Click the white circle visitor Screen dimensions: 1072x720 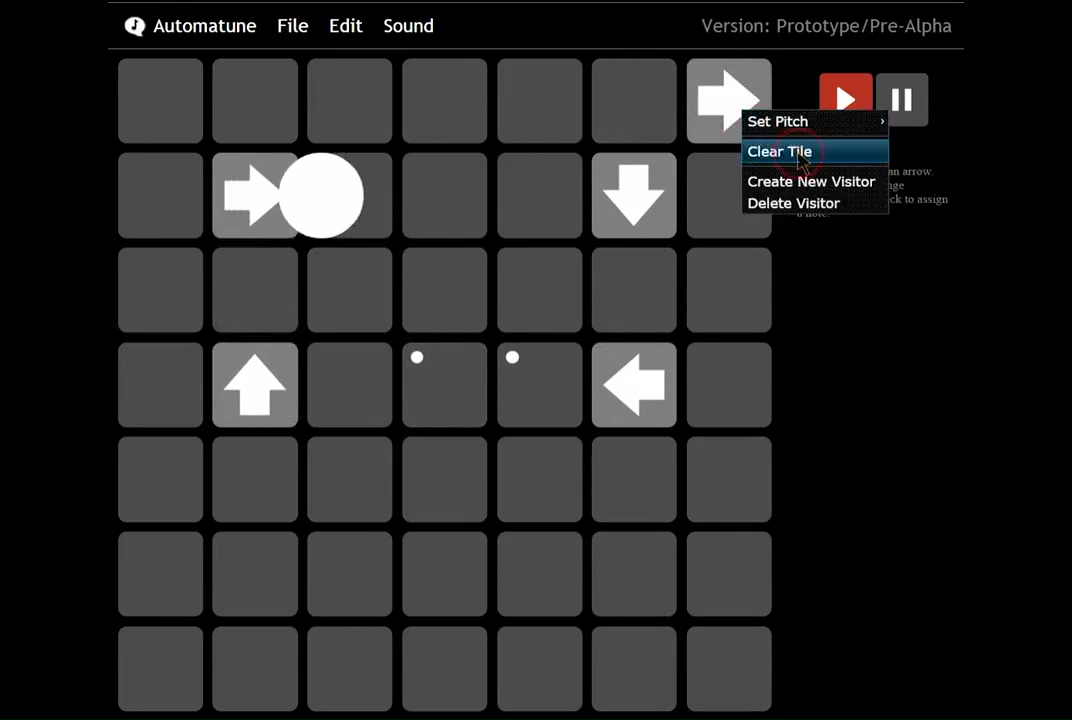click(x=321, y=196)
